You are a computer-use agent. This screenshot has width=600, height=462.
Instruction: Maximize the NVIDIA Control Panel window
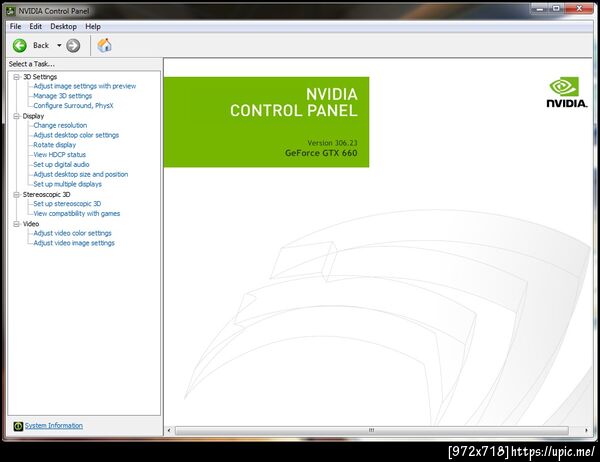pyautogui.click(x=556, y=8)
